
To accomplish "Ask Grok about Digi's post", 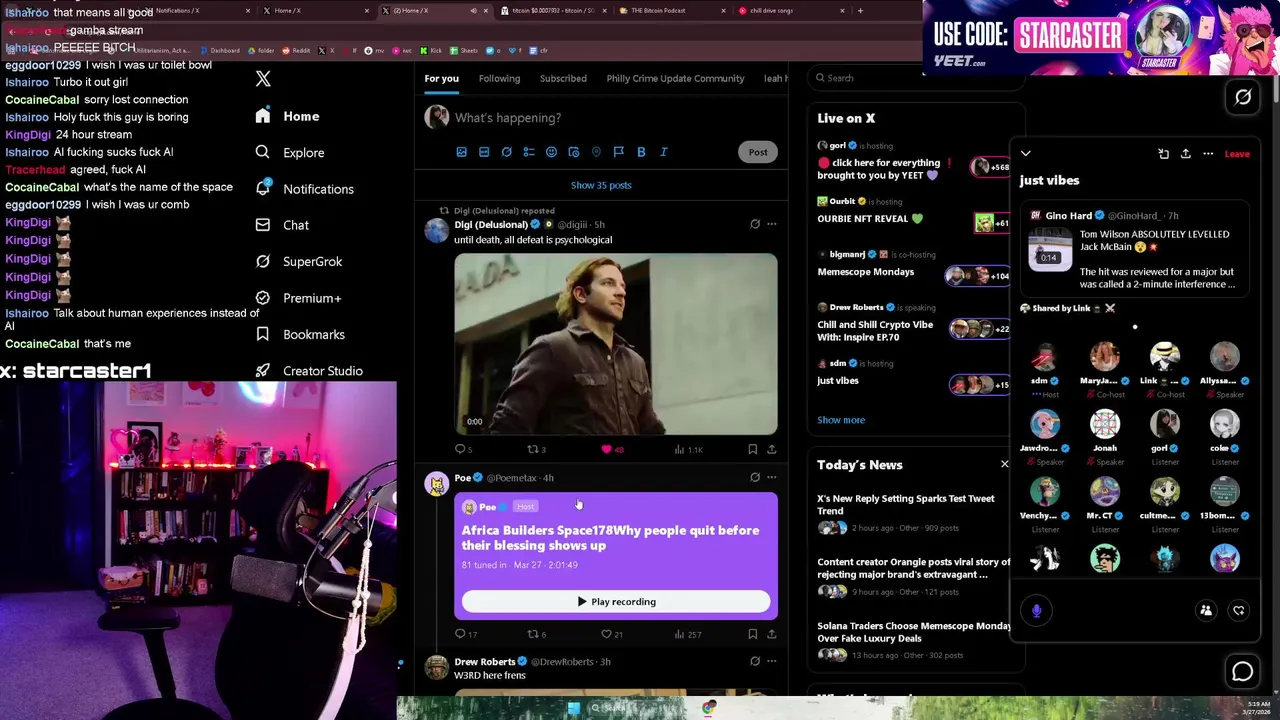I will [755, 224].
